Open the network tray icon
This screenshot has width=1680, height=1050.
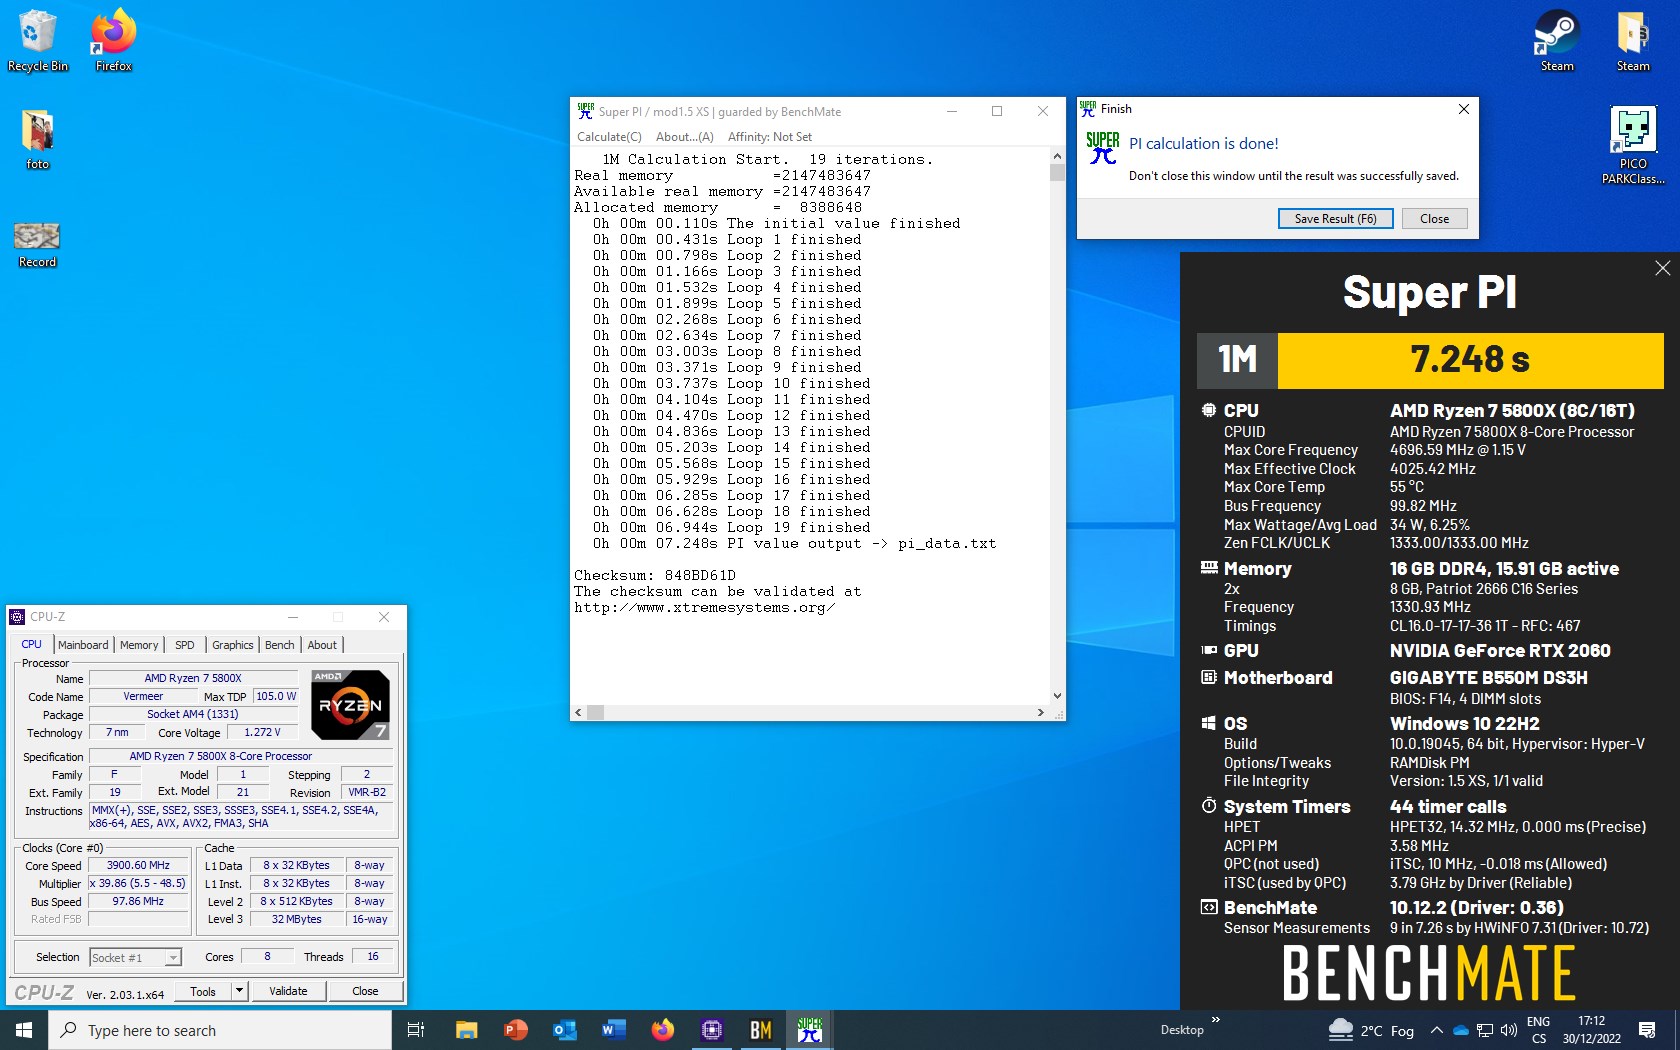[1485, 1030]
